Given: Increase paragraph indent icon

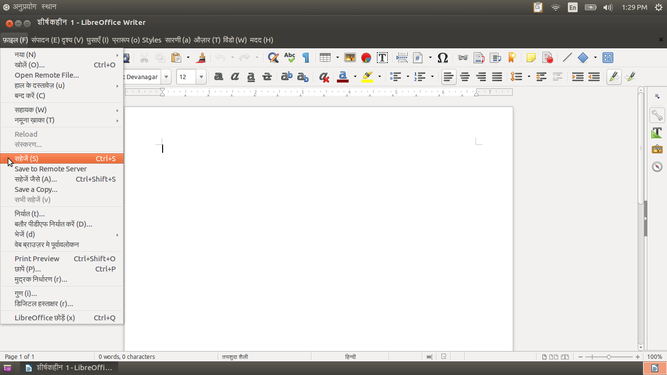Looking at the screenshot, I should [x=578, y=77].
